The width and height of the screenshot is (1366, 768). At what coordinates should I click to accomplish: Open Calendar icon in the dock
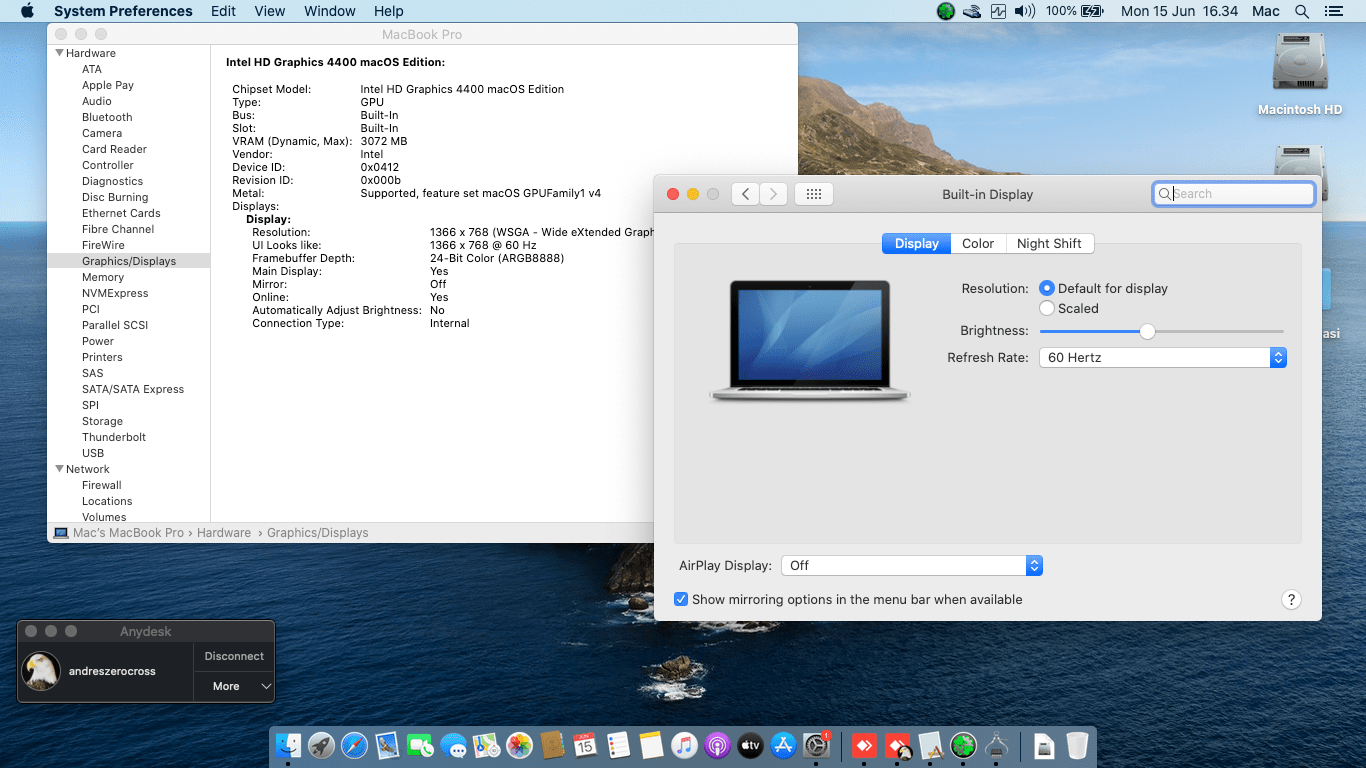tap(585, 745)
